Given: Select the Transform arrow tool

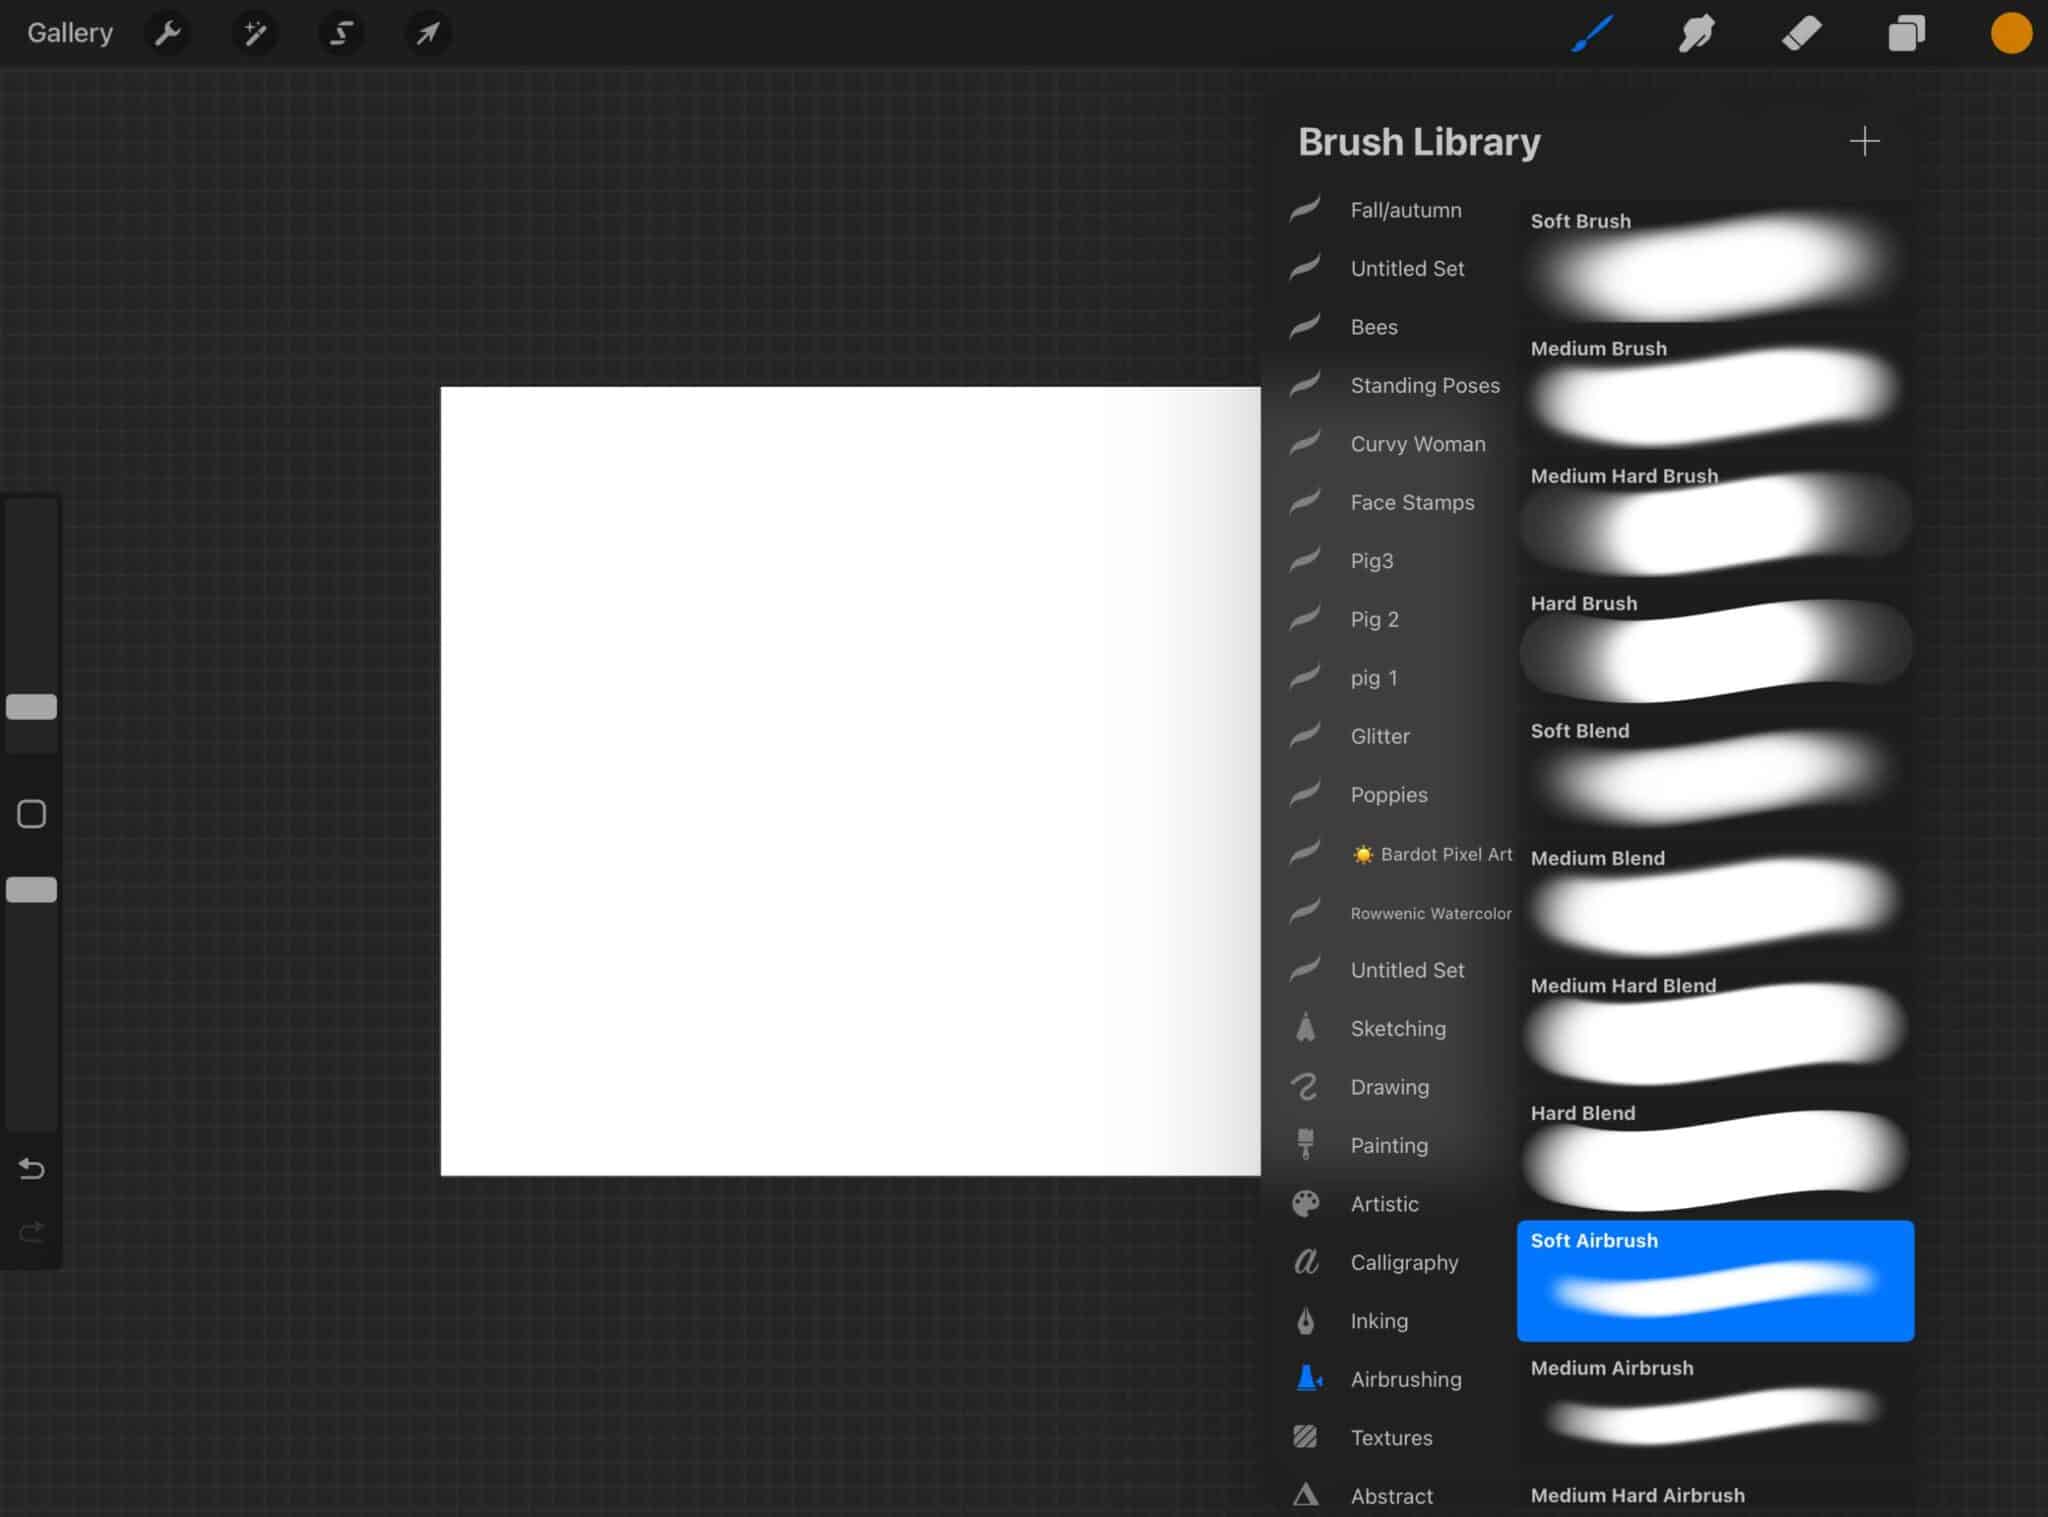Looking at the screenshot, I should tap(427, 32).
